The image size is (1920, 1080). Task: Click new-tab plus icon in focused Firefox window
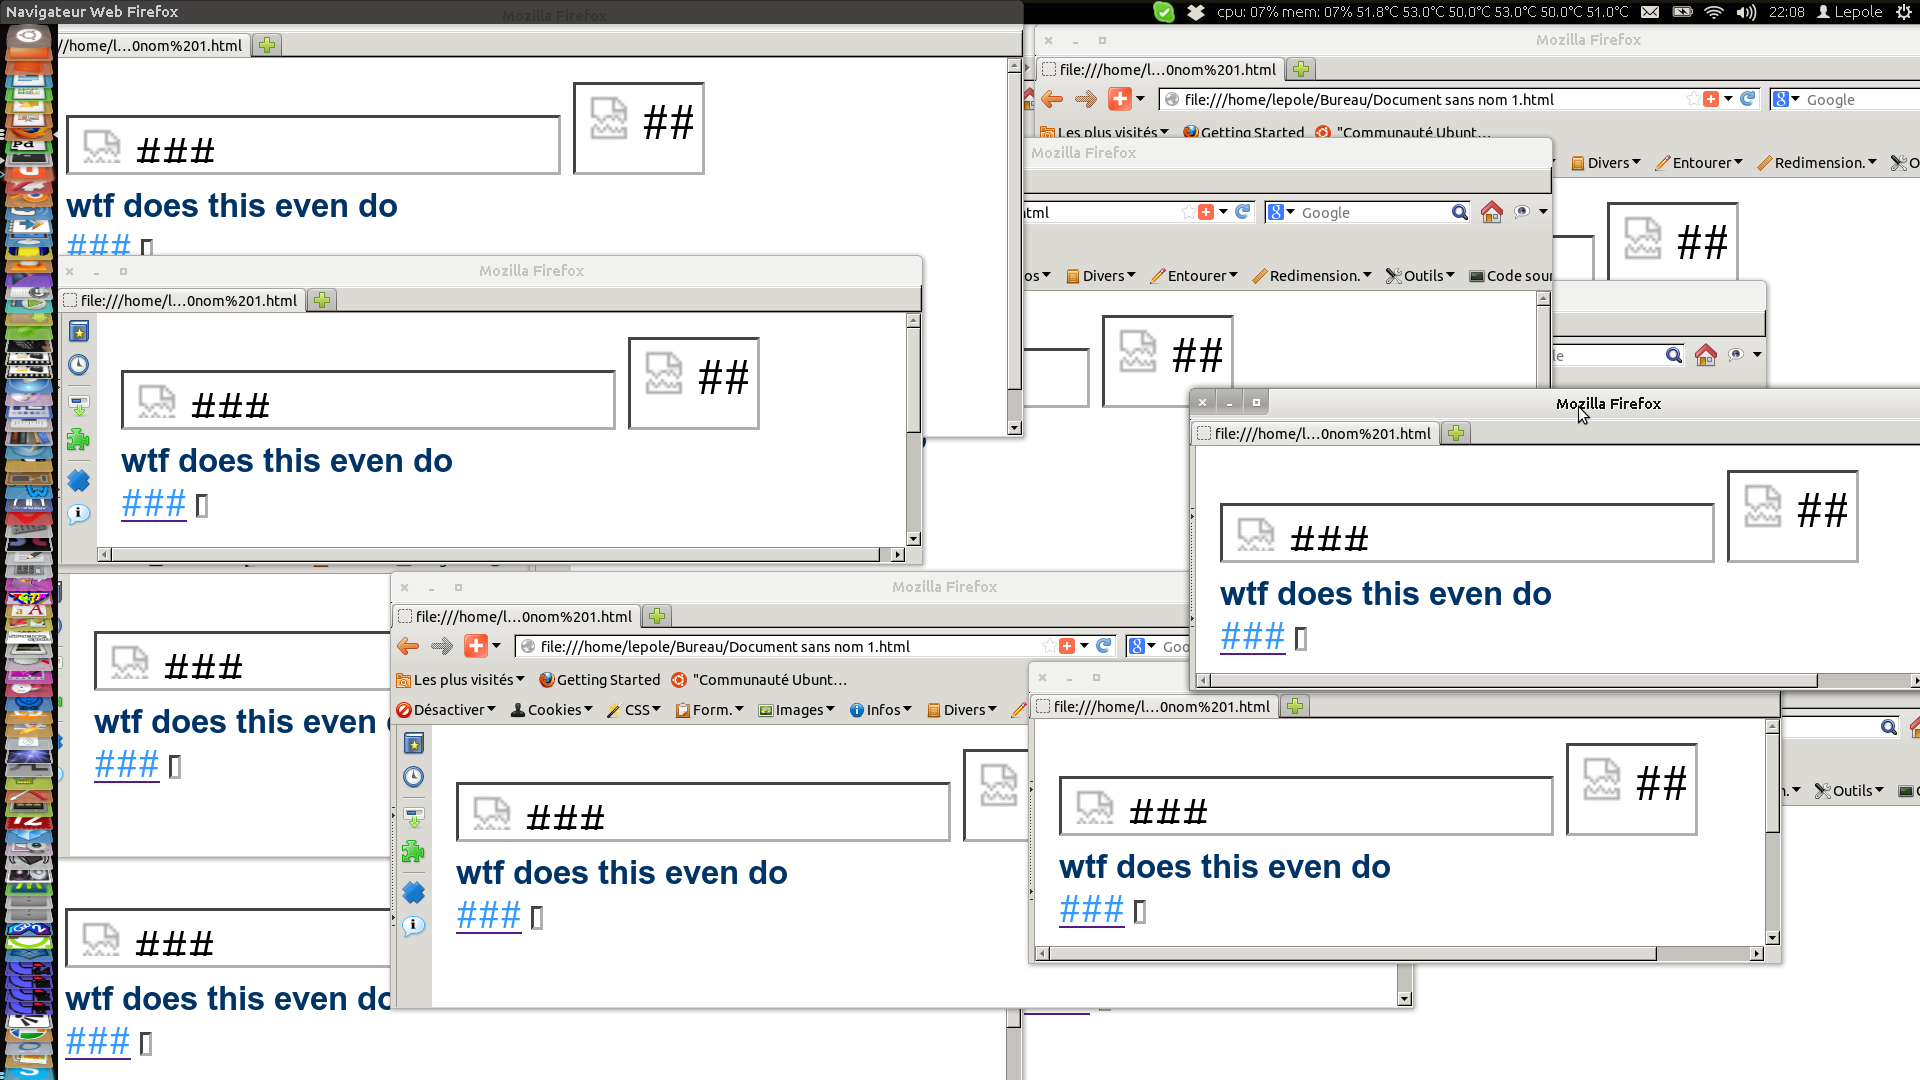point(1456,433)
